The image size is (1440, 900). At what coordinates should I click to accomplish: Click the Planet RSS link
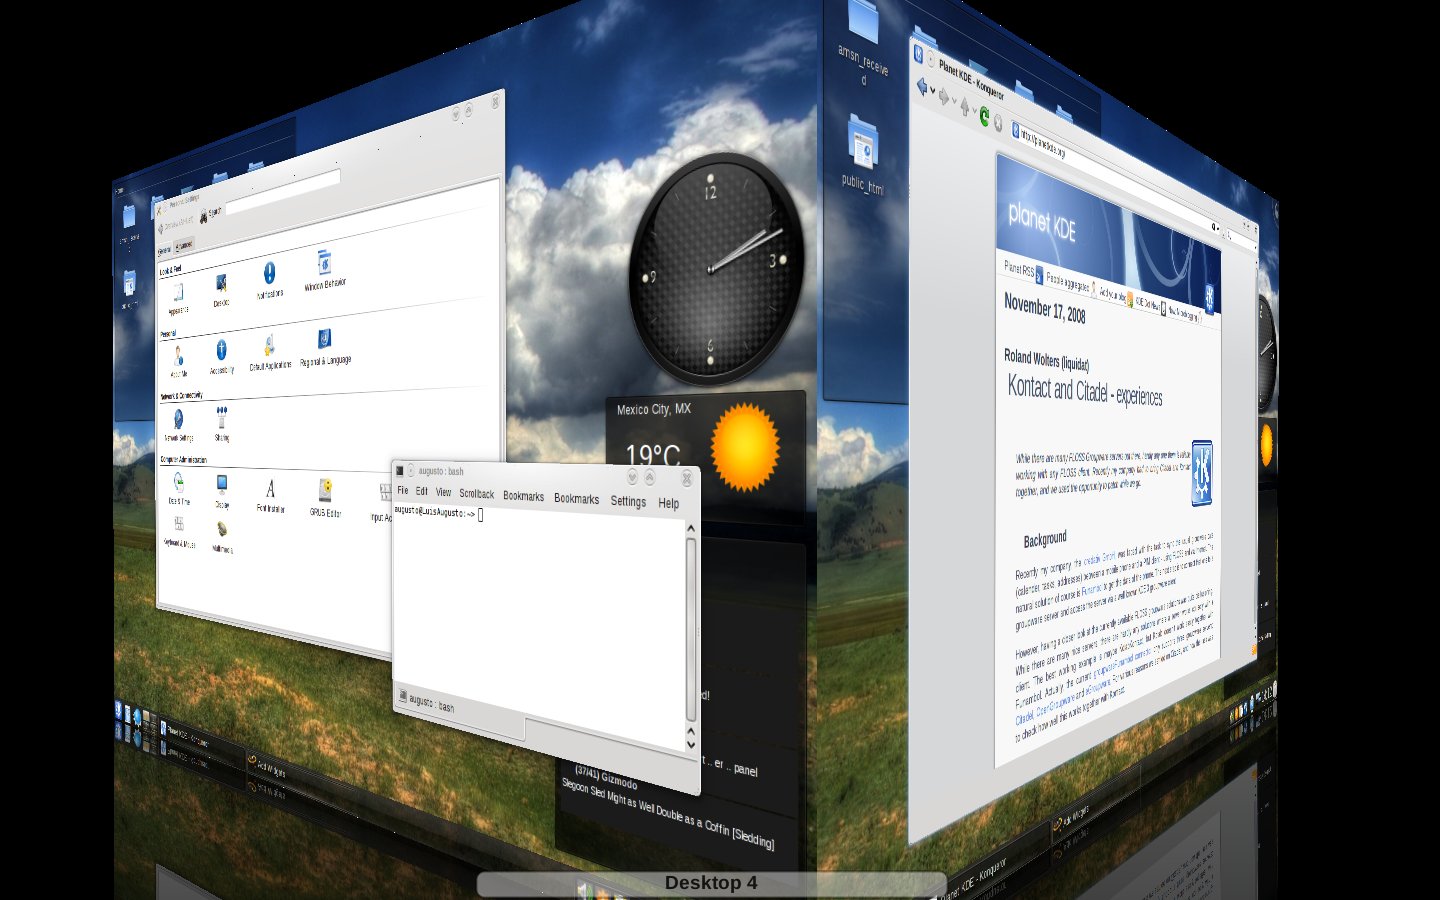[1020, 268]
